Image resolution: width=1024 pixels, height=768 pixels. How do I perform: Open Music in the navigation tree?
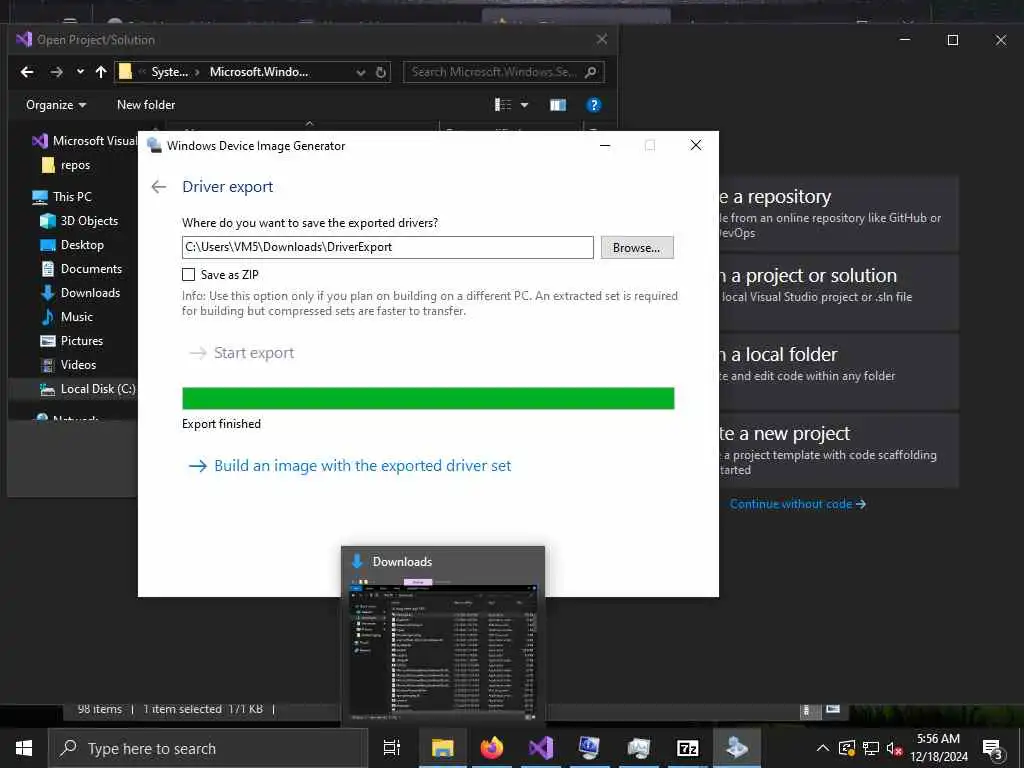click(67, 317)
